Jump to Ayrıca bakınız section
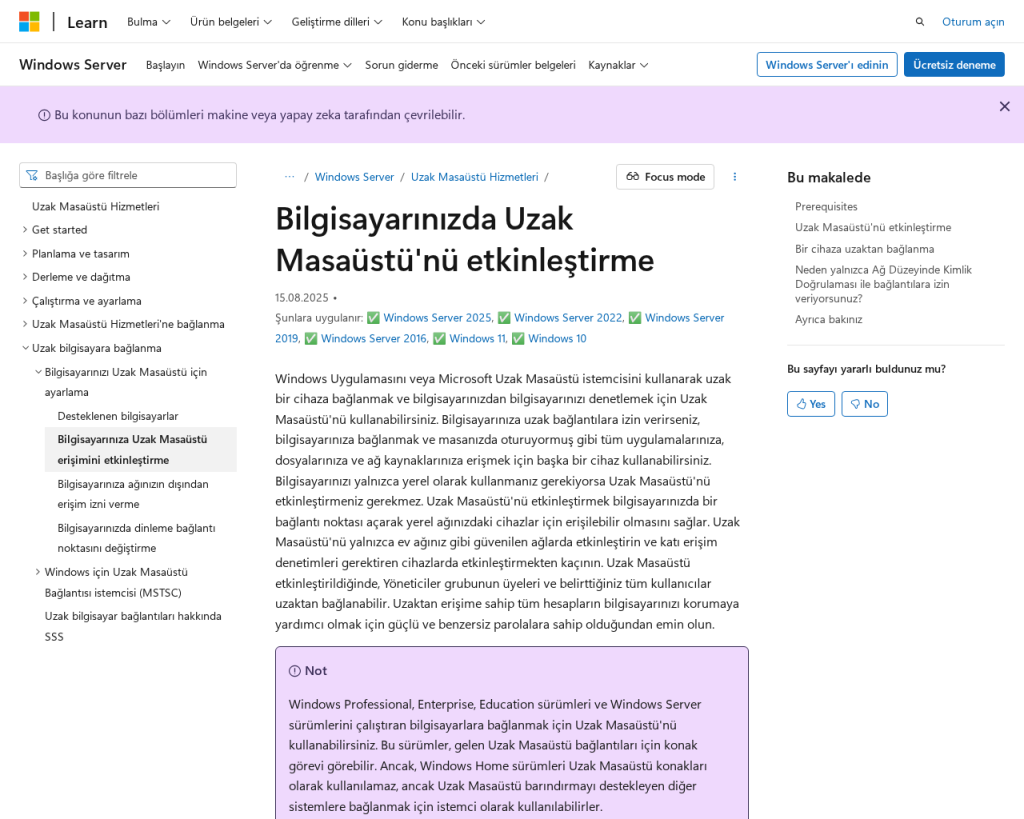This screenshot has width=1024, height=819. [x=828, y=319]
